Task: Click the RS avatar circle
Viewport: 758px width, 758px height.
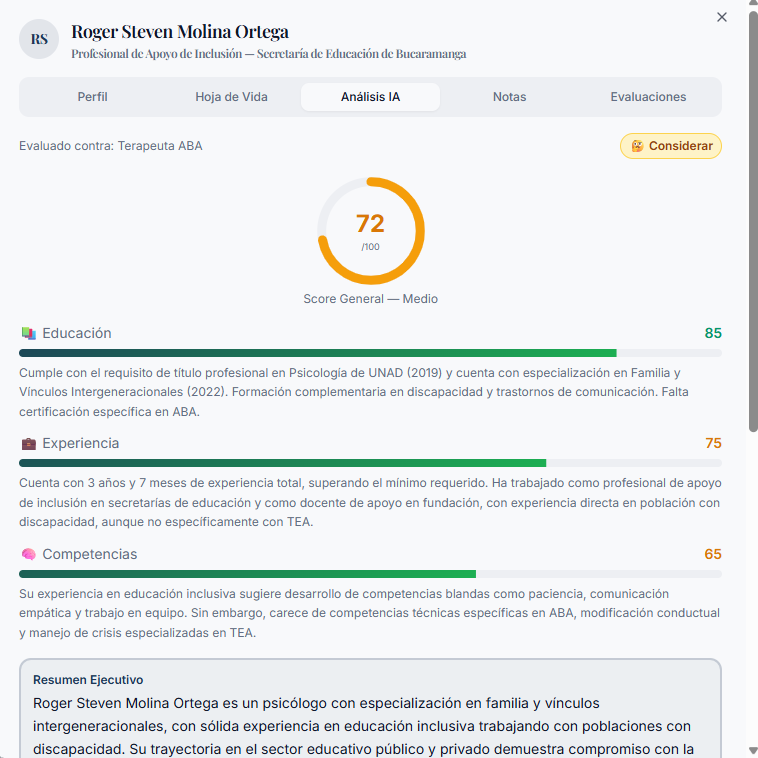Action: [x=39, y=39]
